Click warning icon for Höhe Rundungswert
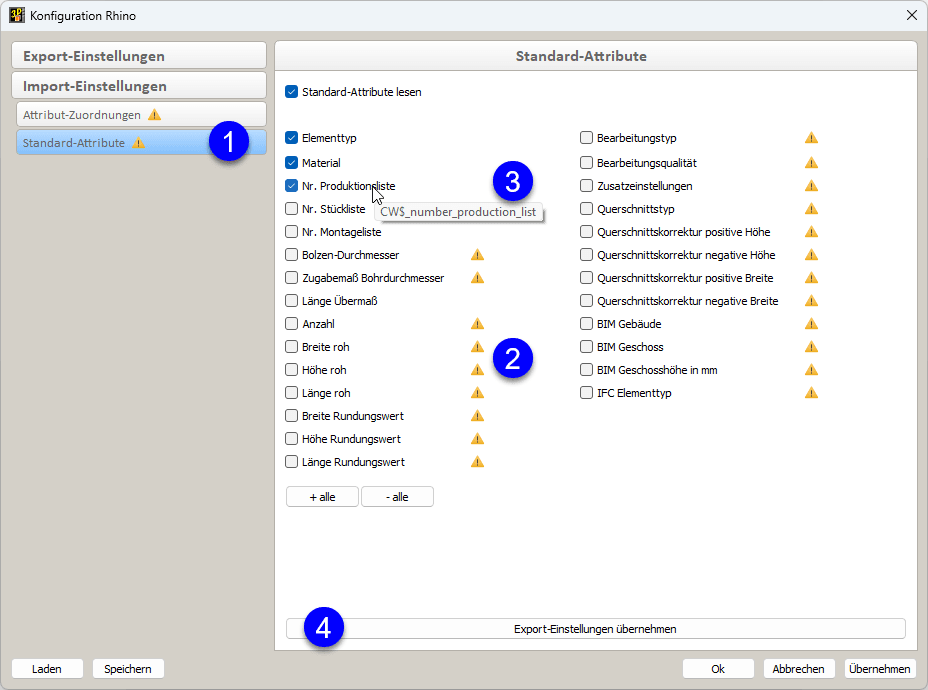 pos(478,439)
